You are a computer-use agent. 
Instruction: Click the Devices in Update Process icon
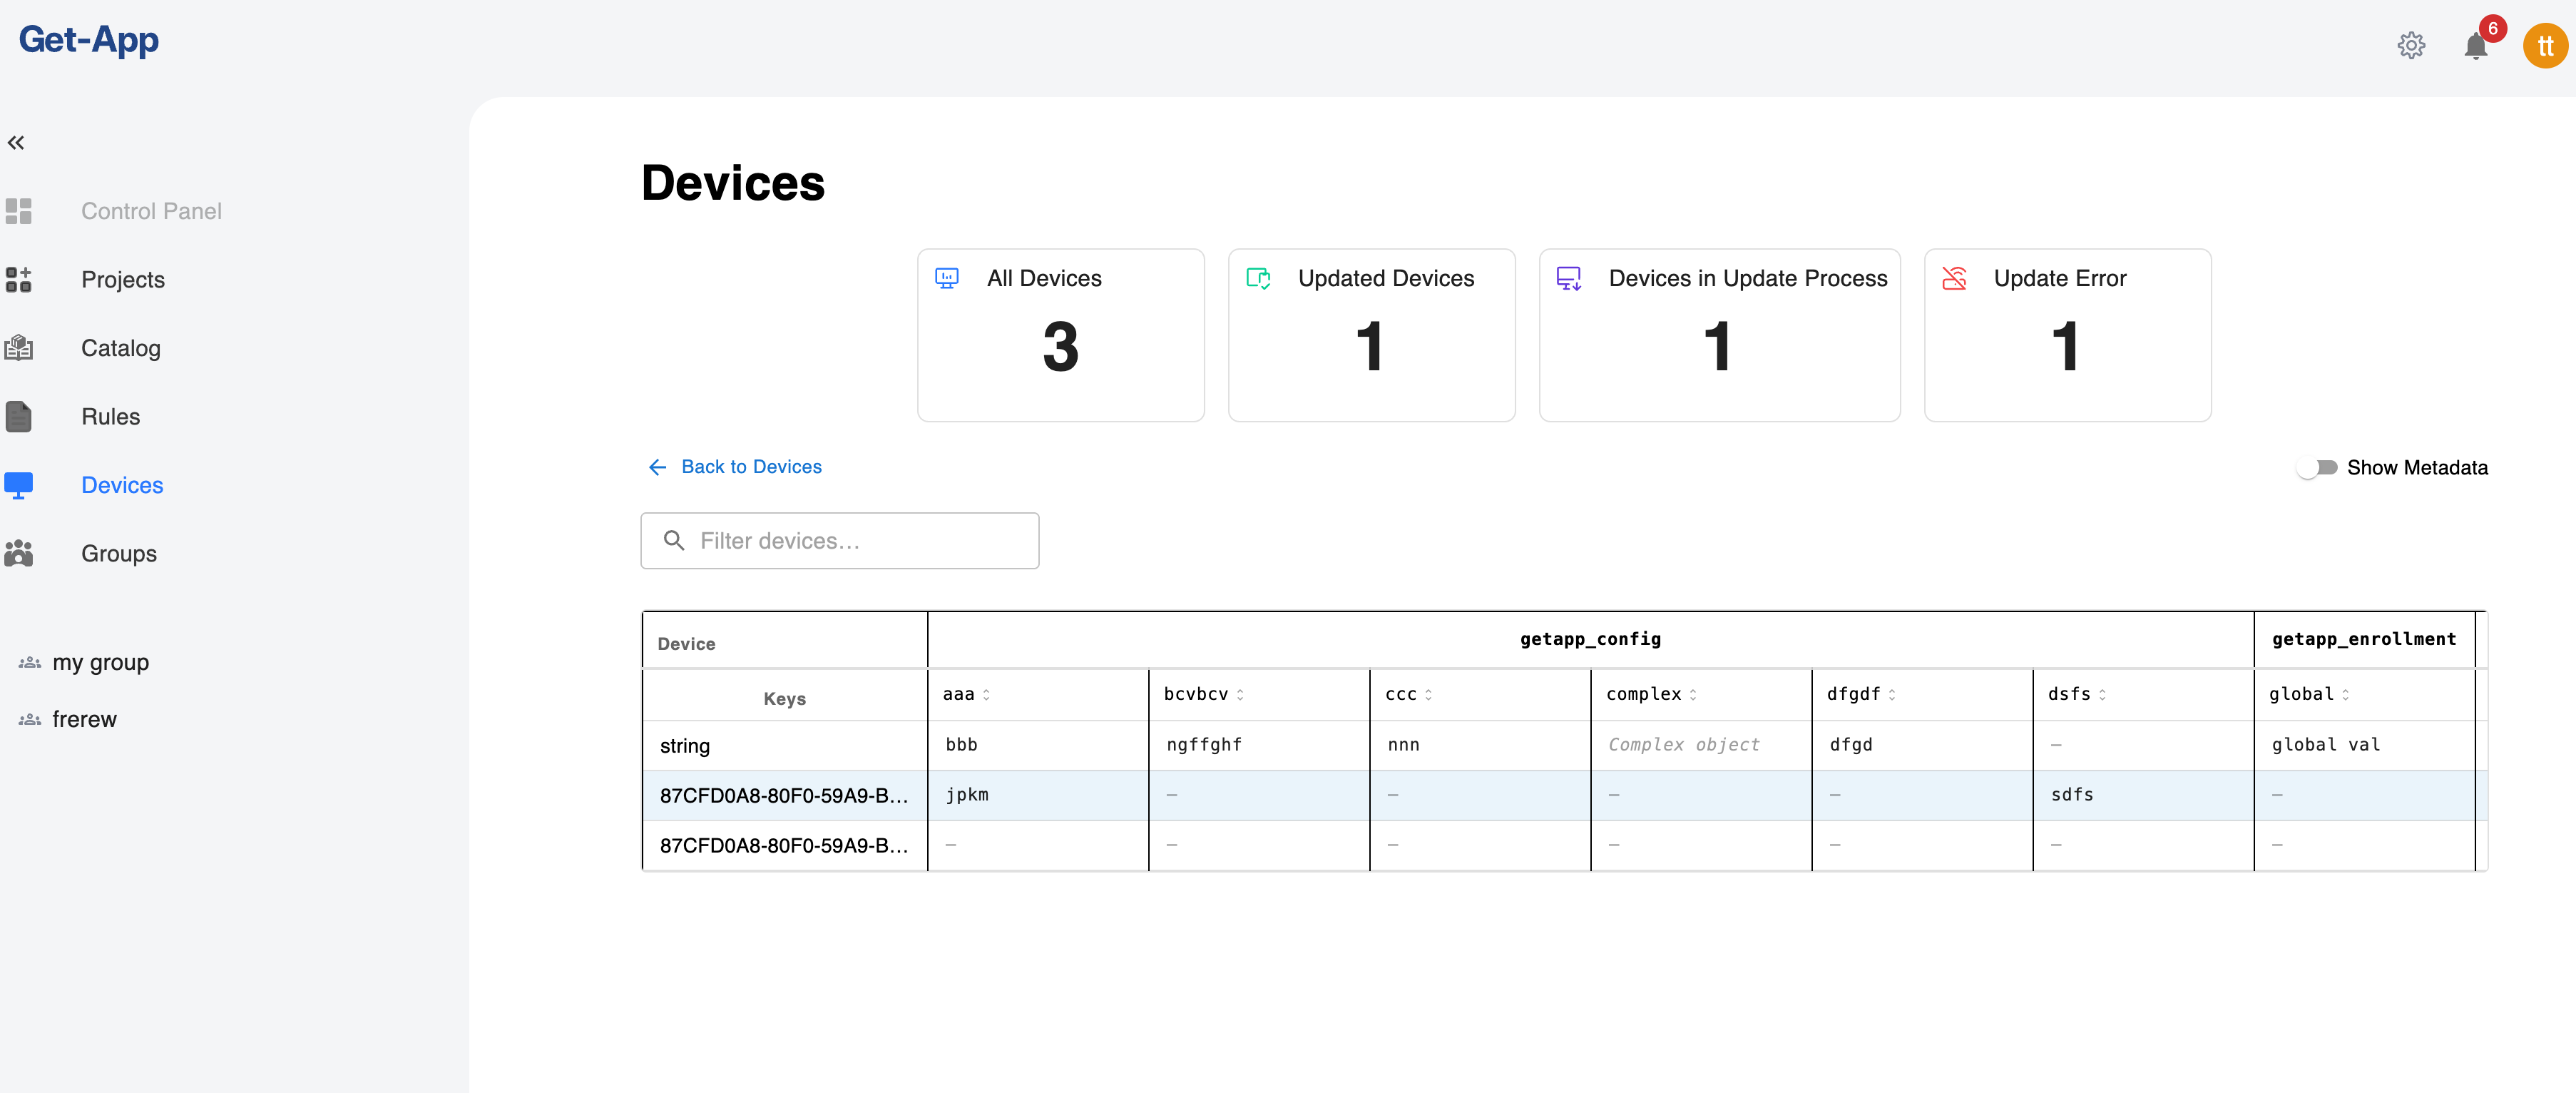1569,278
